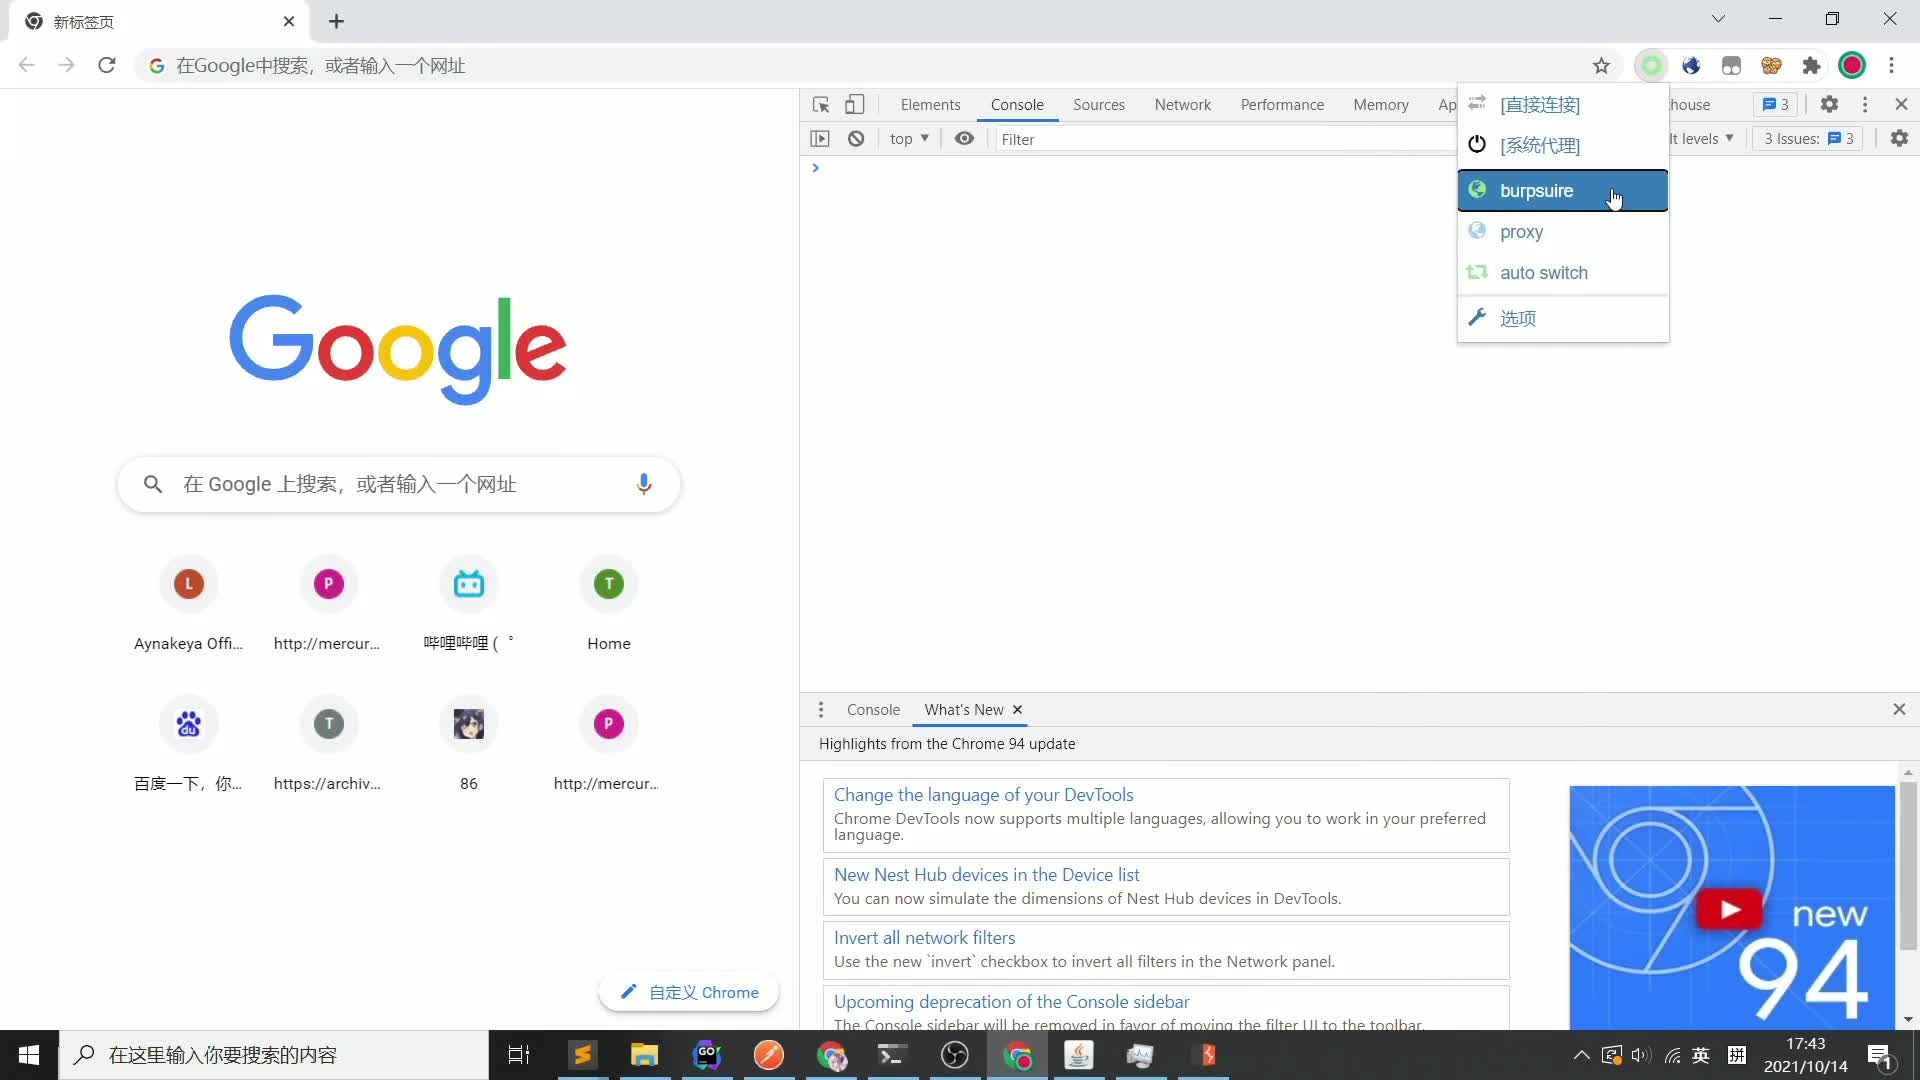Open console settings gear icon
Image resolution: width=1920 pixels, height=1080 pixels.
click(1899, 139)
